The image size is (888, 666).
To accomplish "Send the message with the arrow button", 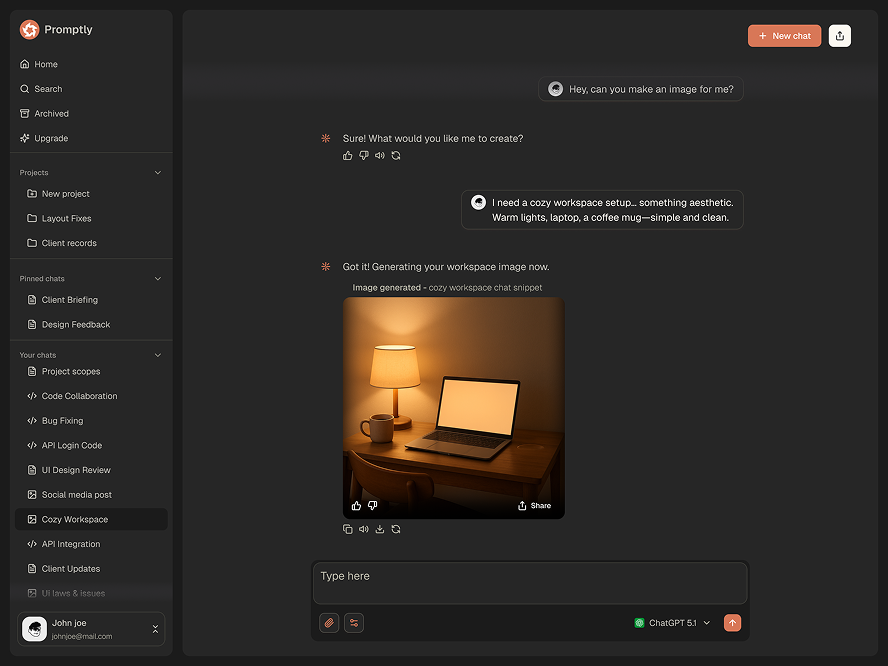I will (x=732, y=623).
